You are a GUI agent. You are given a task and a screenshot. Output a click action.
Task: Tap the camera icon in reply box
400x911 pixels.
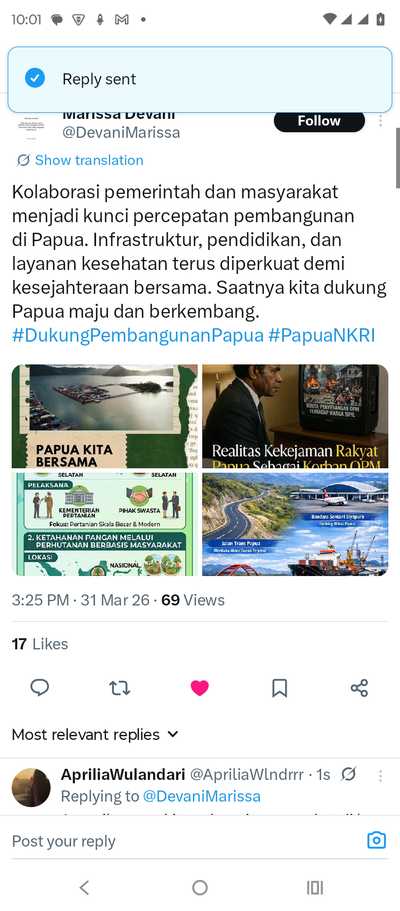coord(377,840)
